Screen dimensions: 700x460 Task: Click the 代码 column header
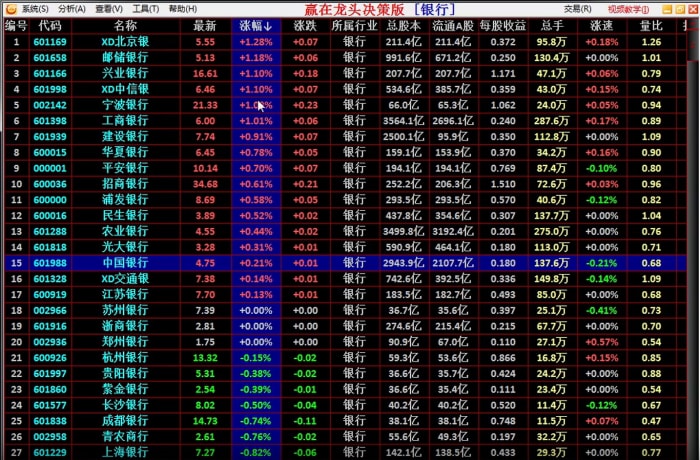[50, 26]
